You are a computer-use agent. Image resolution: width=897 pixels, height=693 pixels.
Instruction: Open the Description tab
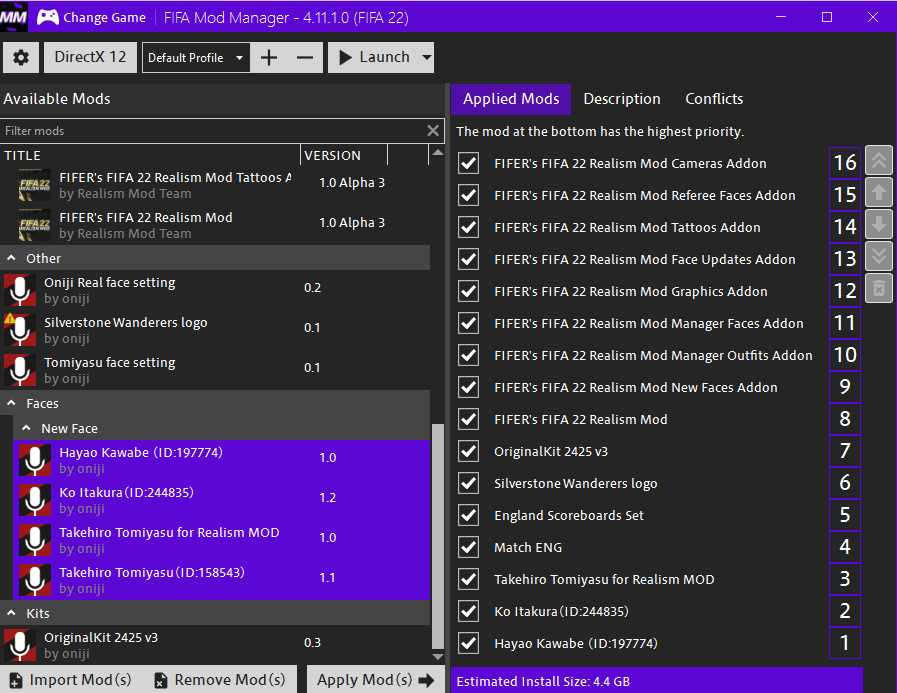[x=622, y=99]
